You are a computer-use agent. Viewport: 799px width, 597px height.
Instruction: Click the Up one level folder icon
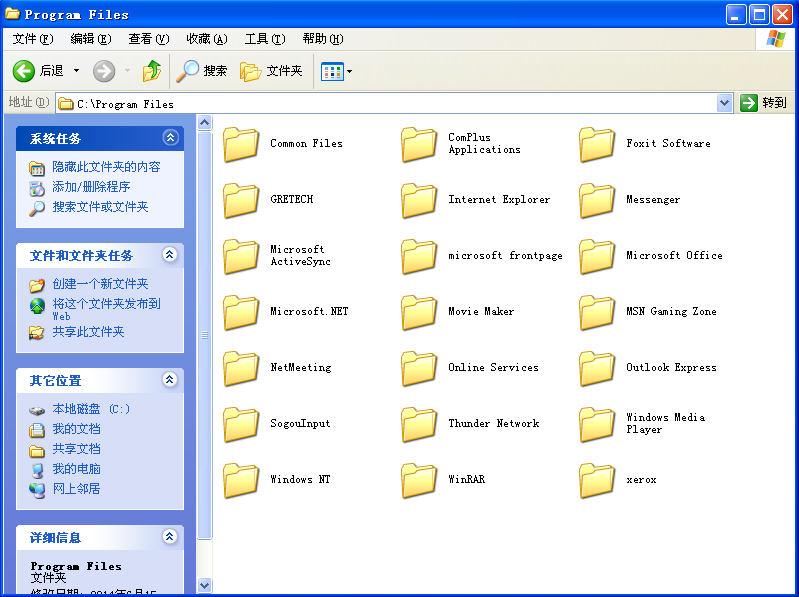coord(152,71)
